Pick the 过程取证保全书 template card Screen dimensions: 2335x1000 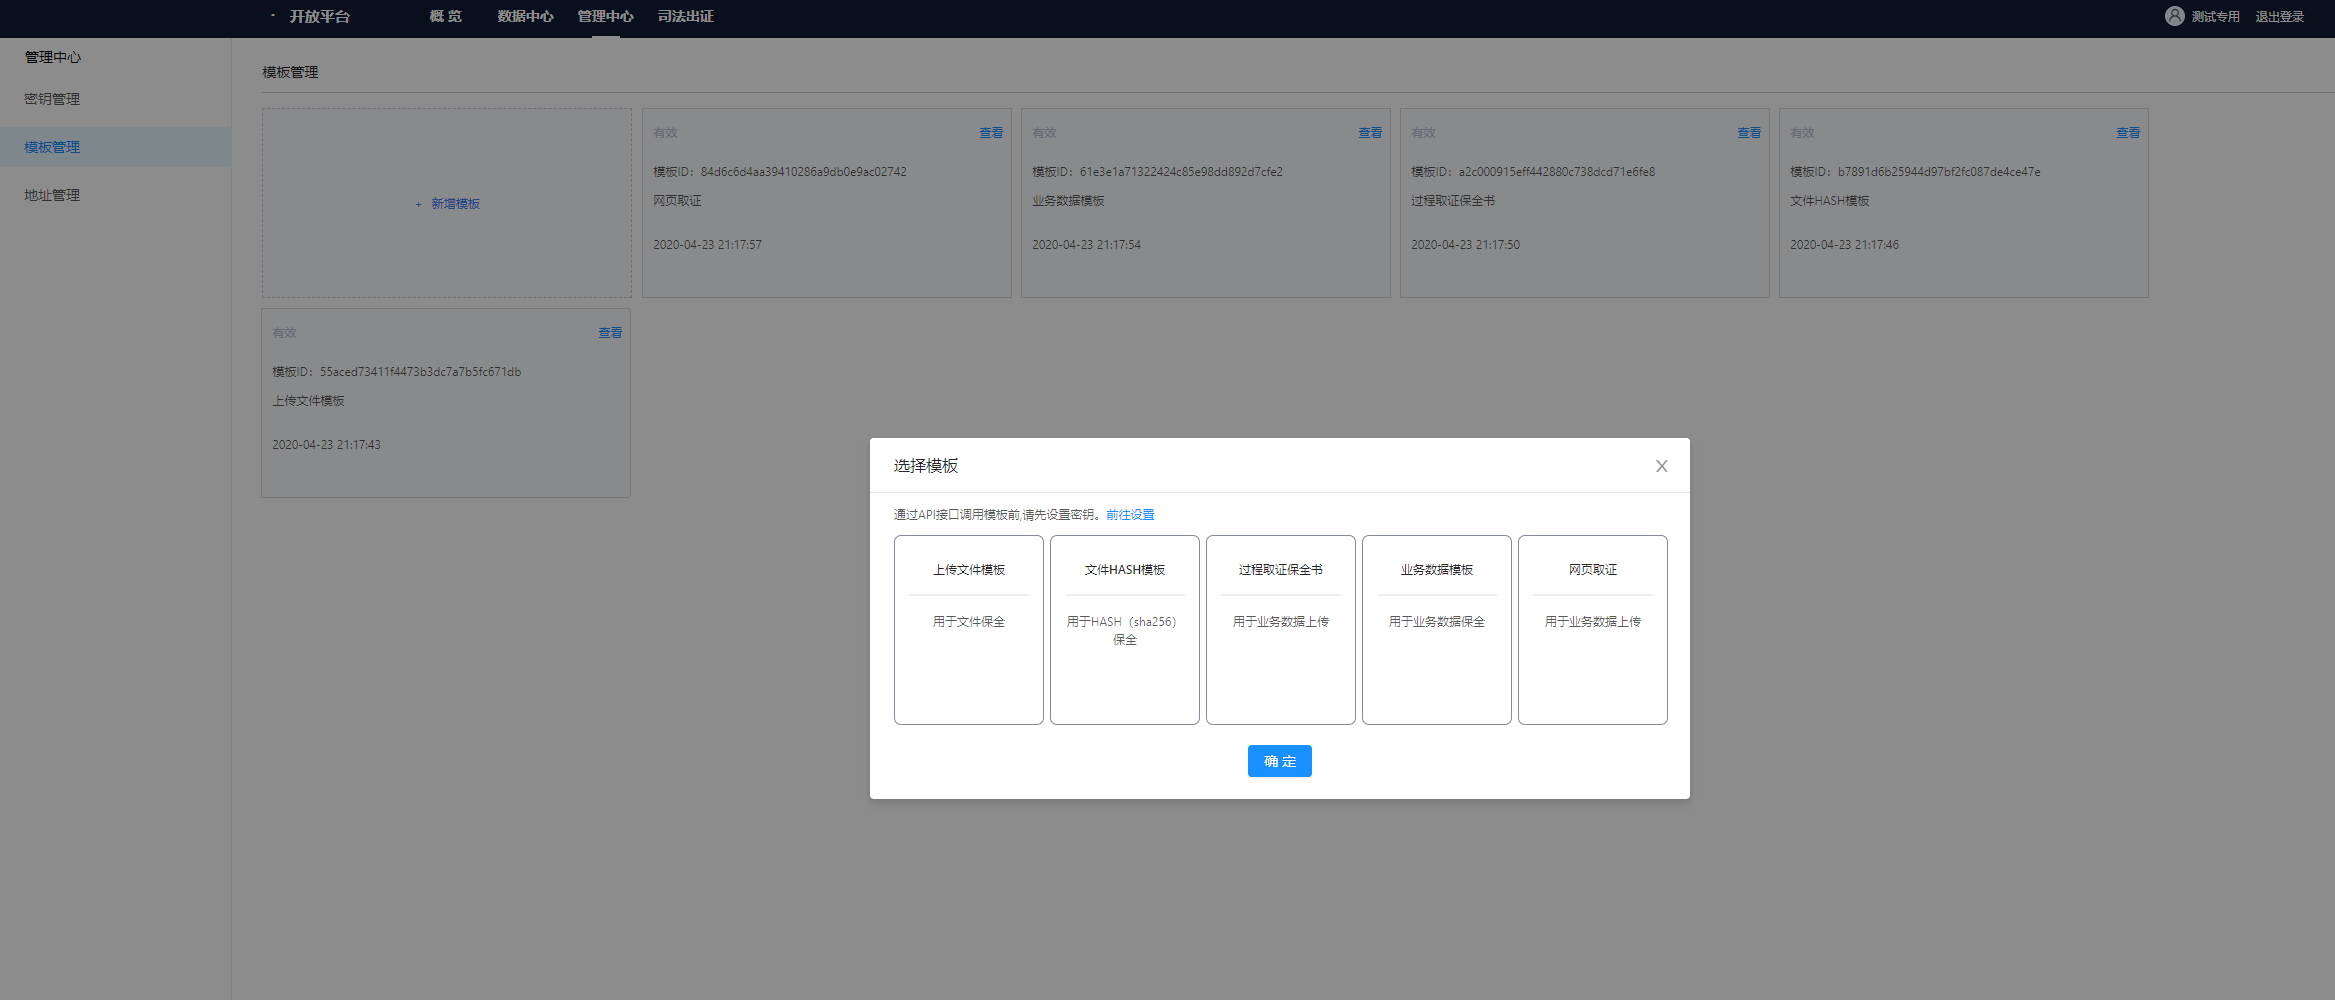coord(1280,630)
